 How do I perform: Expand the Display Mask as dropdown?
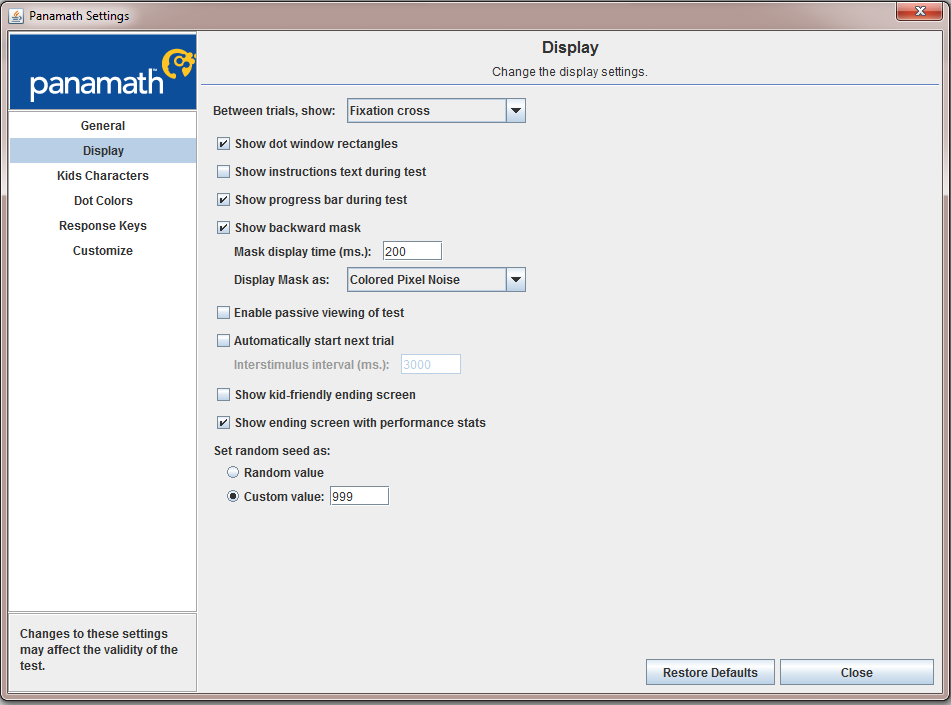click(x=436, y=280)
